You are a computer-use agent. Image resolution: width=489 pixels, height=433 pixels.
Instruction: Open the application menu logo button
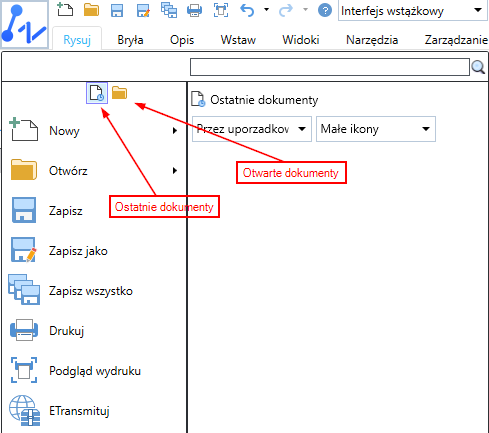pyautogui.click(x=24, y=25)
